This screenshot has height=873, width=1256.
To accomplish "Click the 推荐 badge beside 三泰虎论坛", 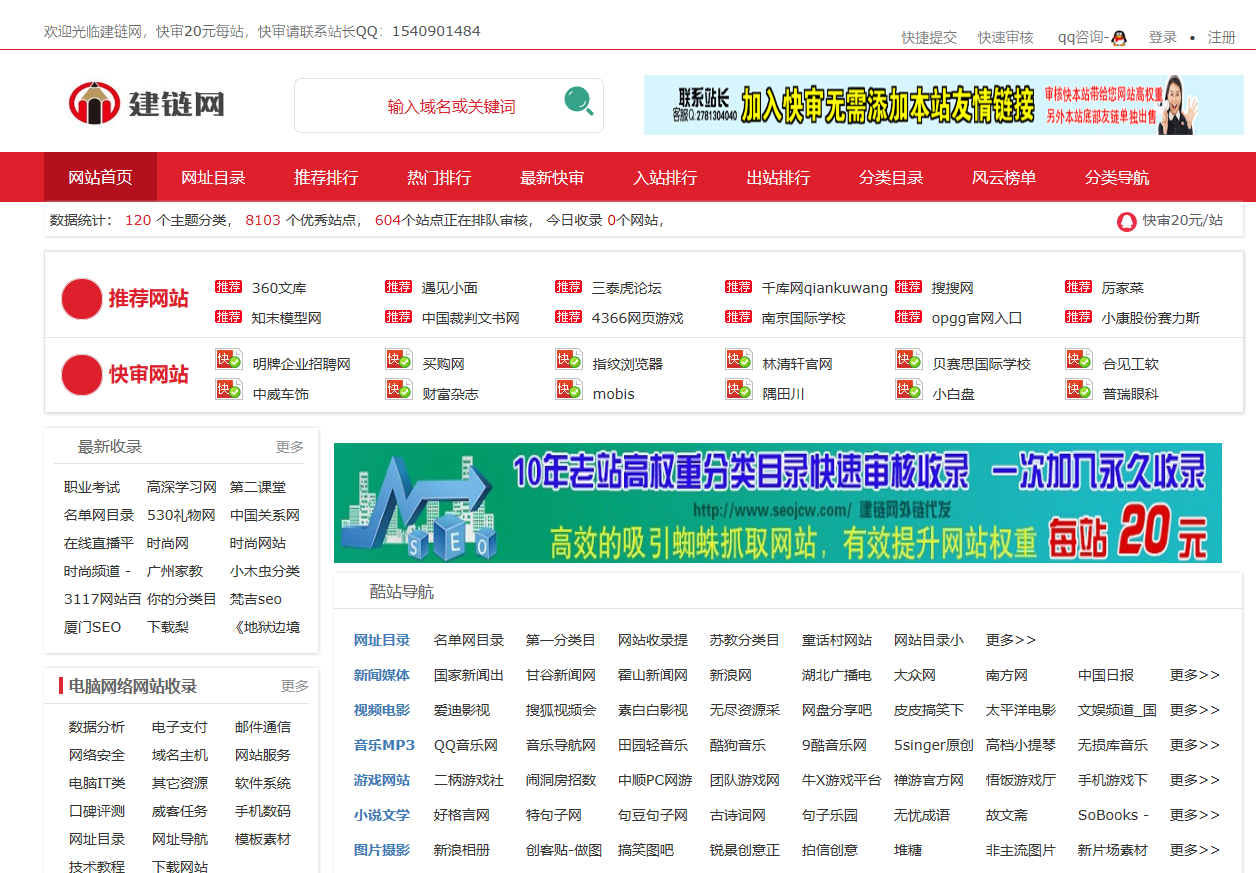I will 568,287.
